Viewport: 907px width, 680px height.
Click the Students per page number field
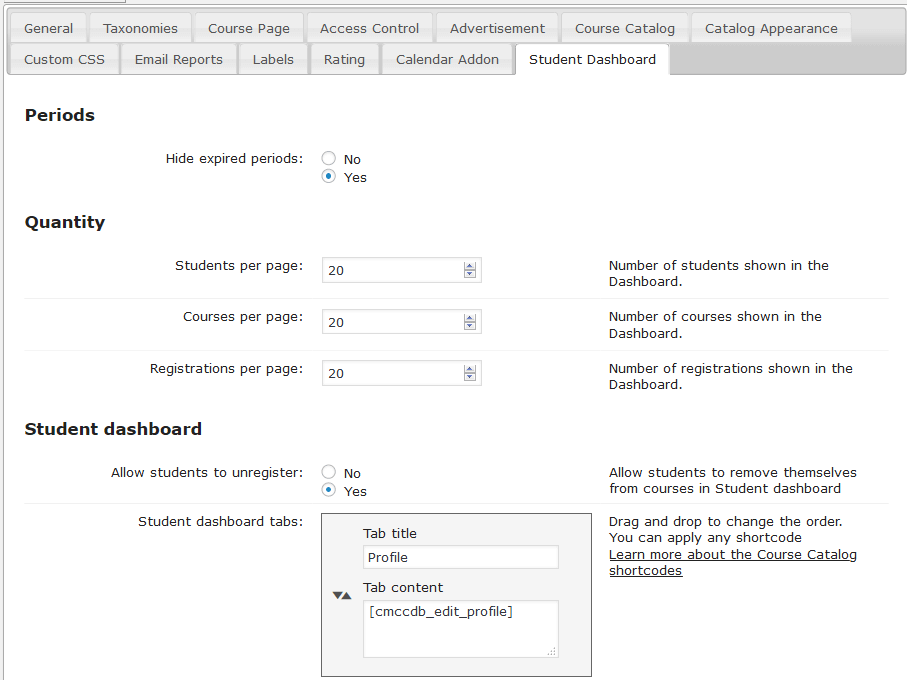pos(392,270)
